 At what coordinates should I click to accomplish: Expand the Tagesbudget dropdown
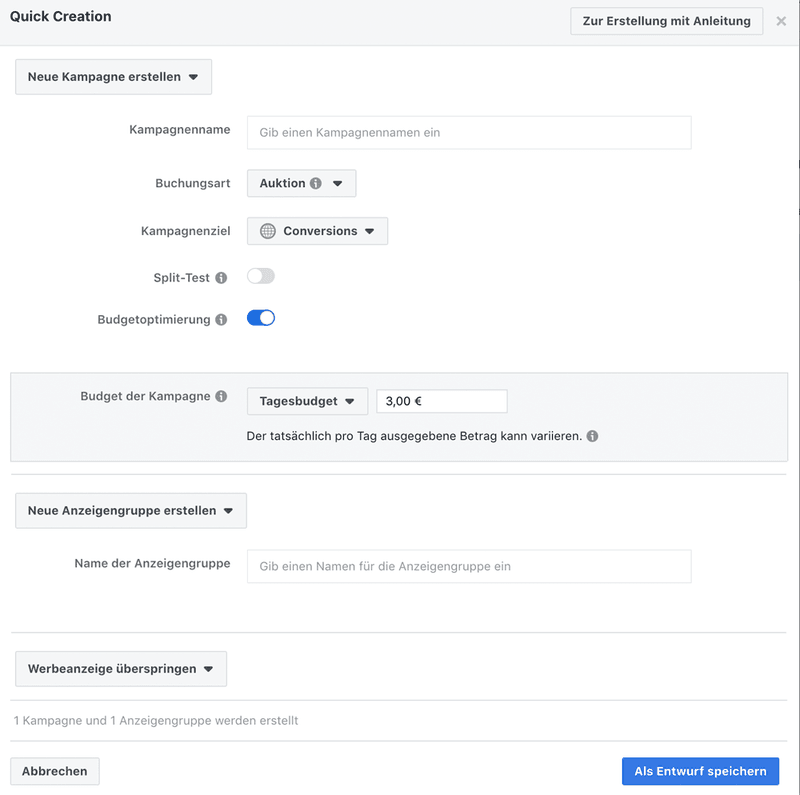point(307,401)
